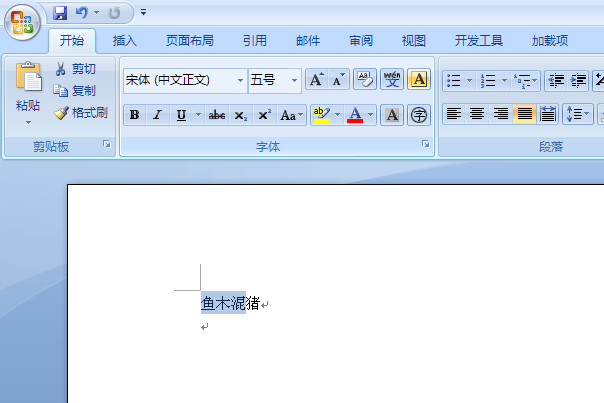Open the font name dropdown

[x=240, y=81]
